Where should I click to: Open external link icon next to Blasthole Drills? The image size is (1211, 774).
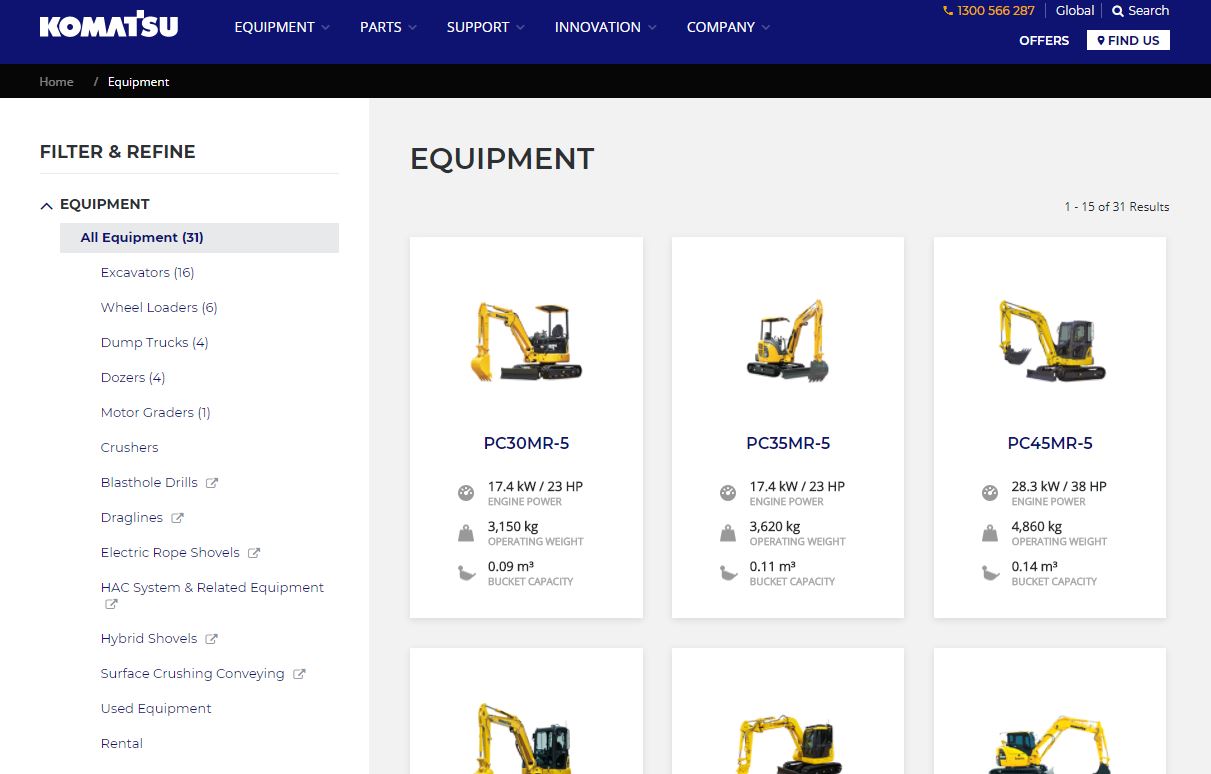coord(212,483)
